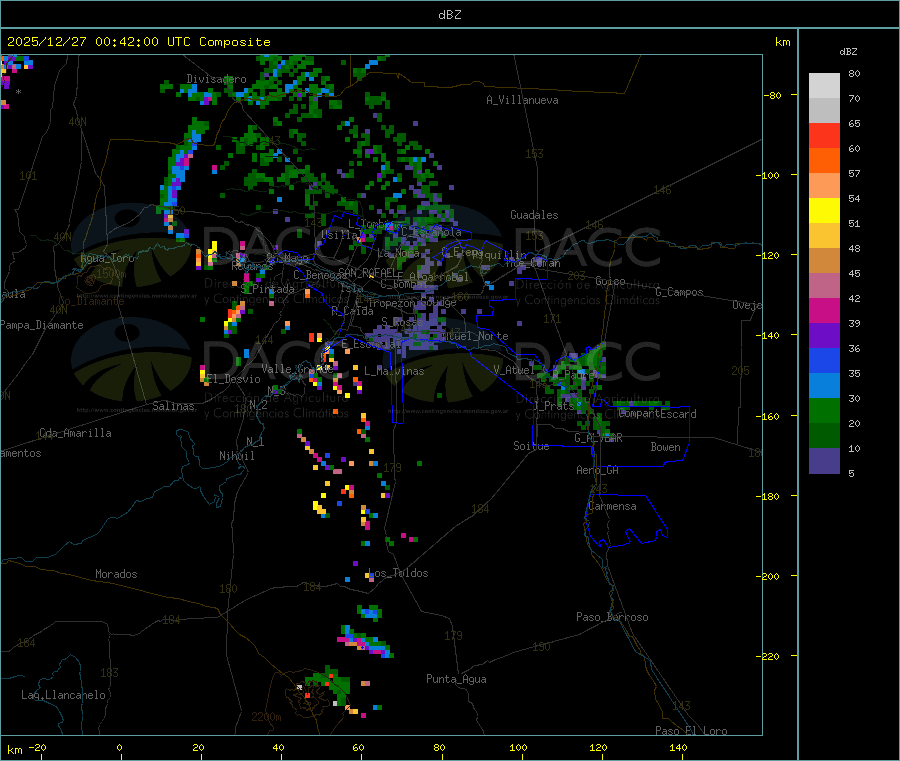
Task: Click the Los_Toldos map label
Action: click(398, 573)
